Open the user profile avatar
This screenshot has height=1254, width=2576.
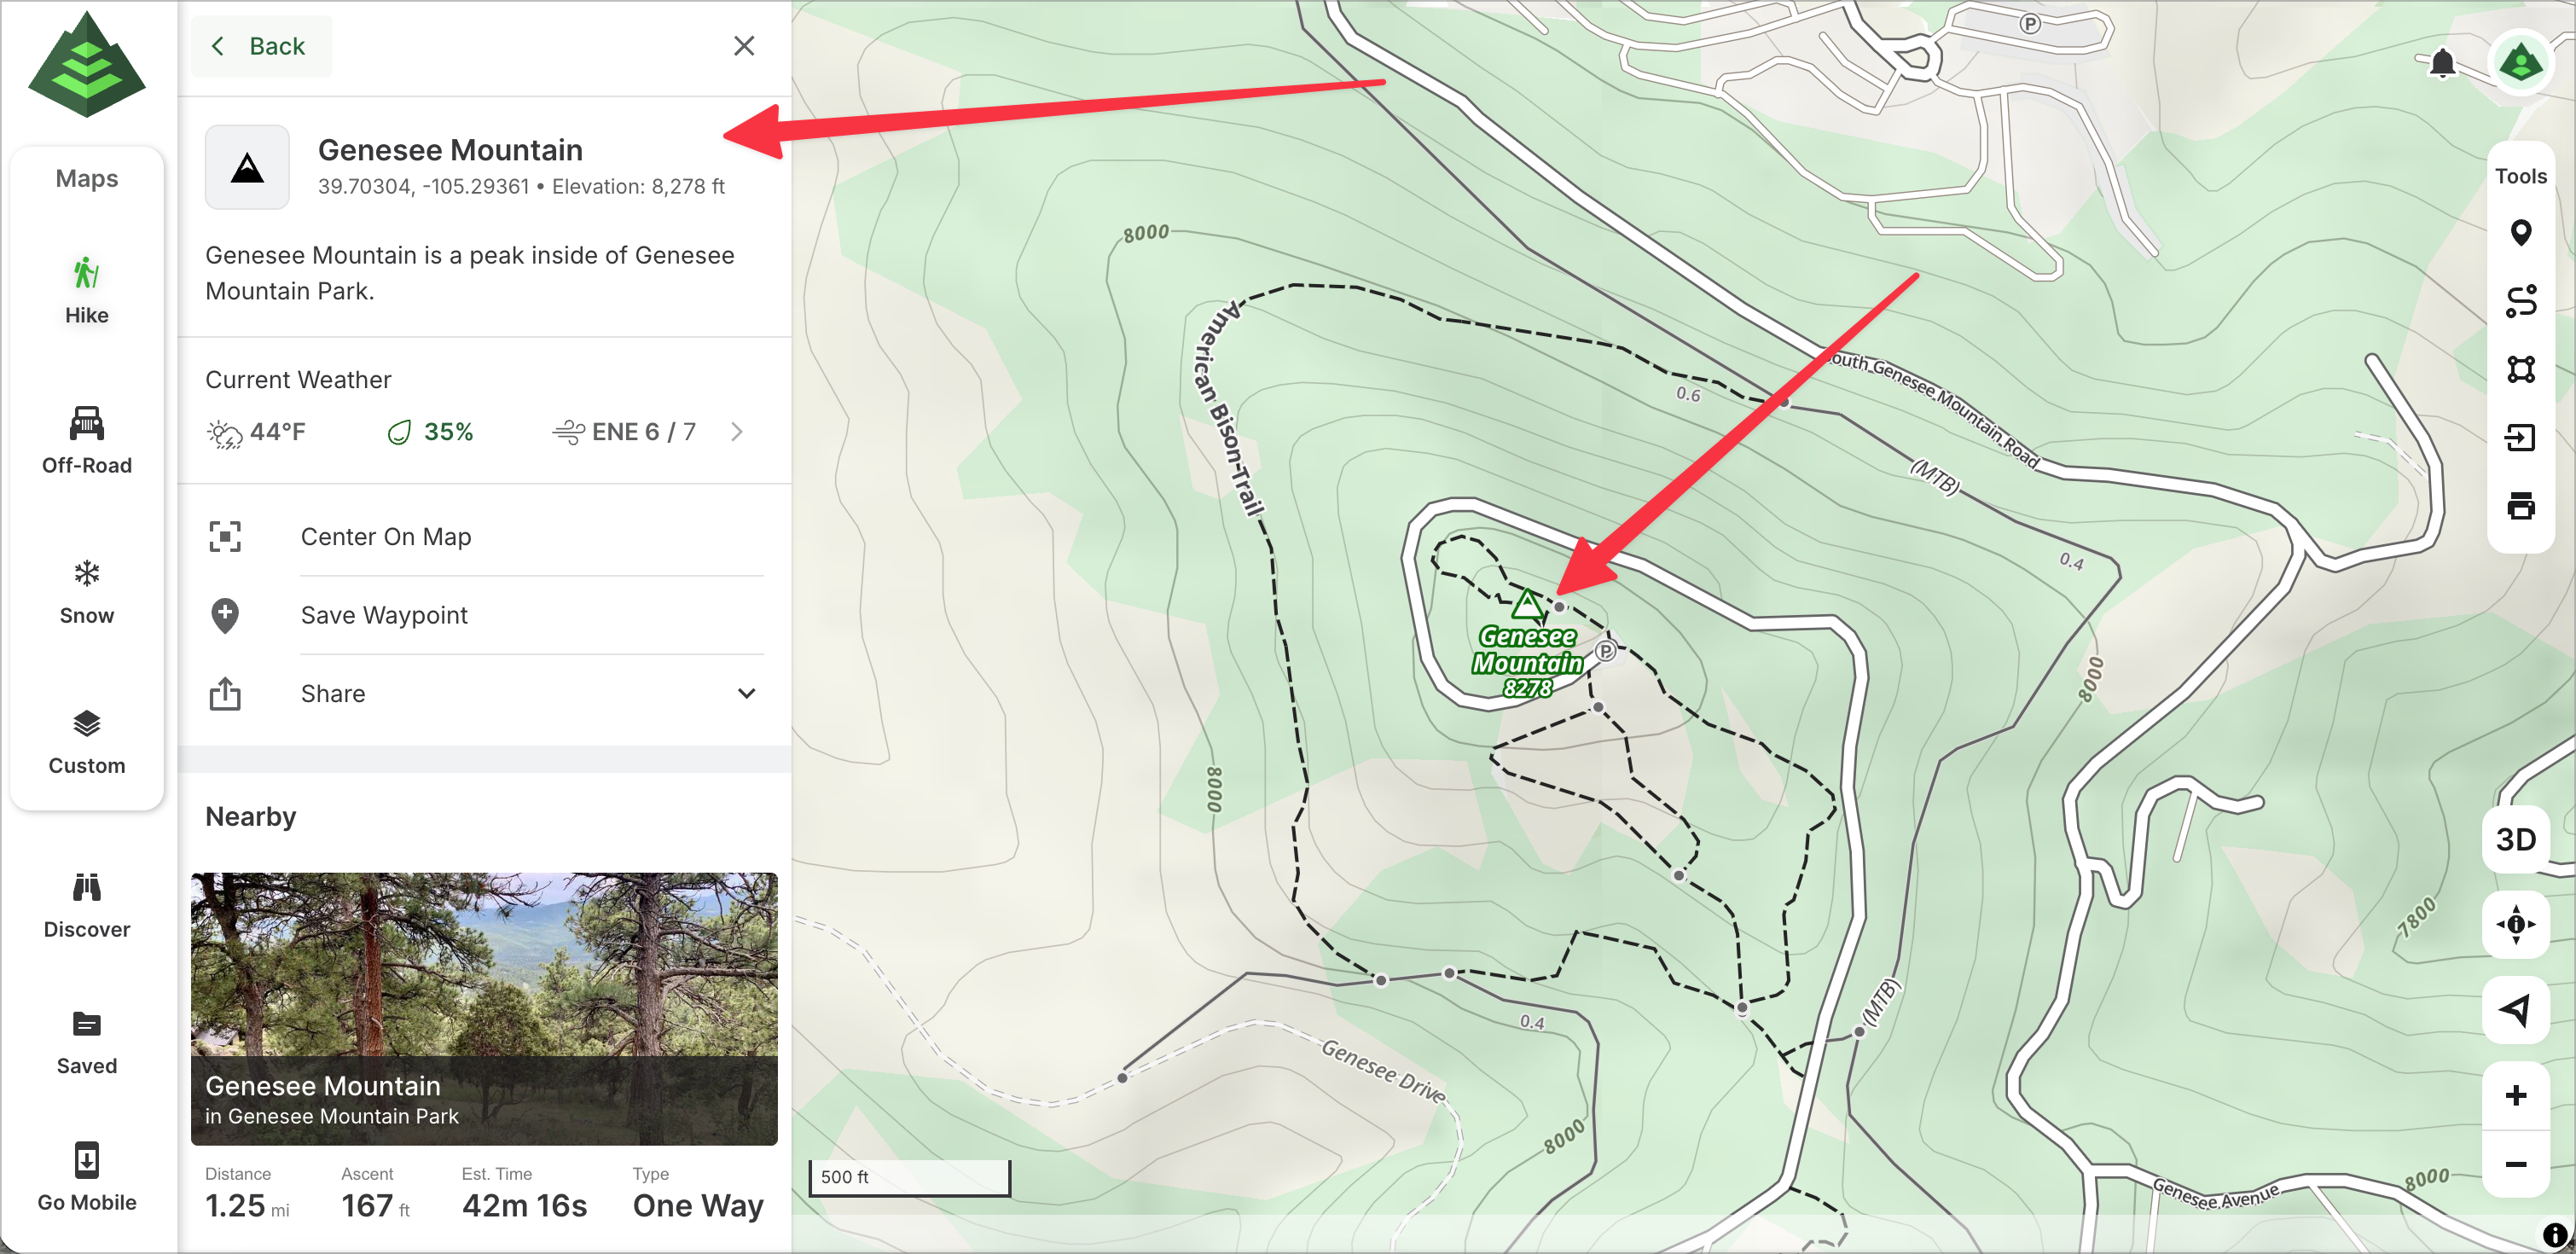(x=2520, y=64)
